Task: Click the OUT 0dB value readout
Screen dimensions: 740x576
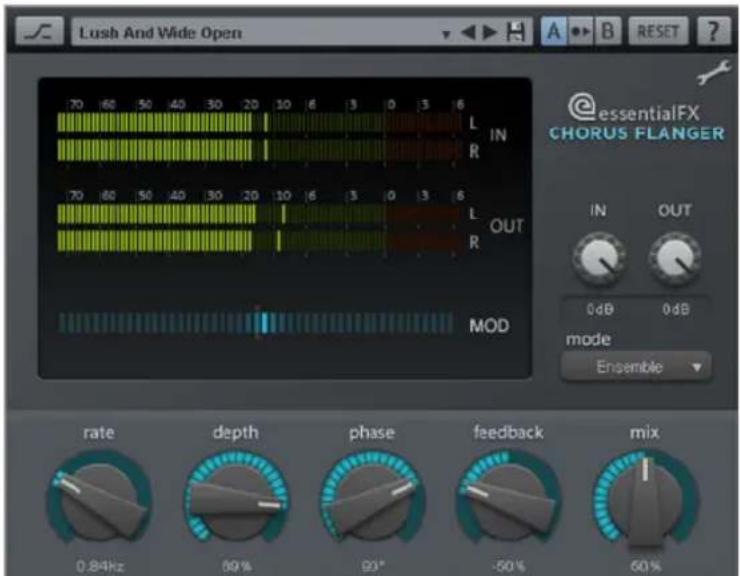Action: tap(676, 310)
